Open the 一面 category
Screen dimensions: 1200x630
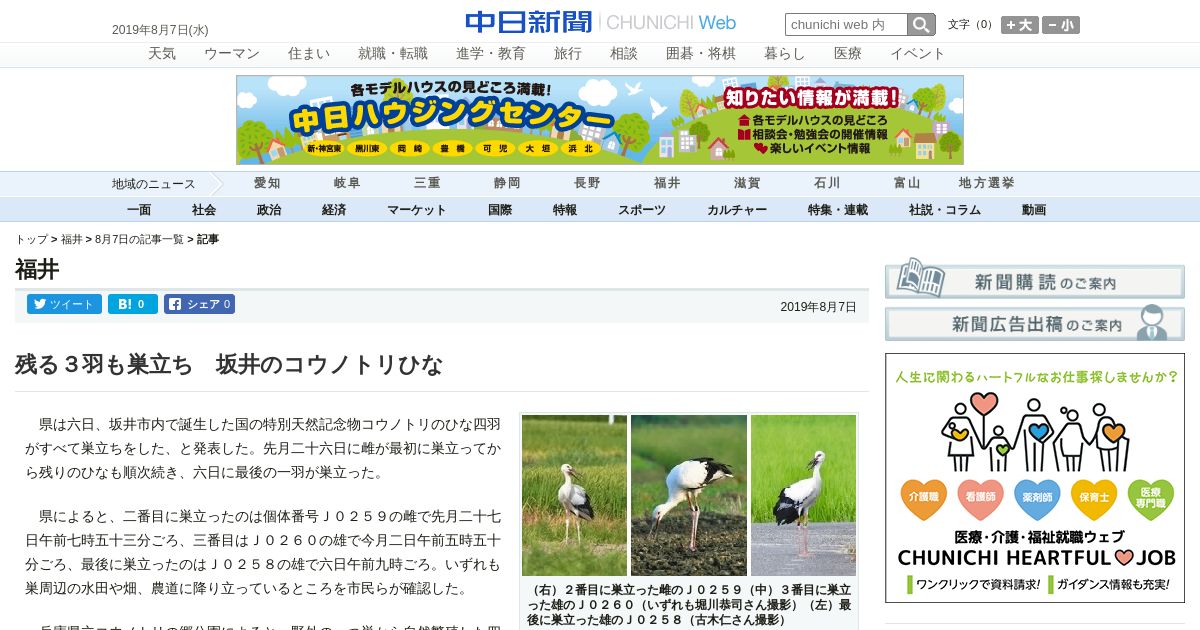(139, 210)
